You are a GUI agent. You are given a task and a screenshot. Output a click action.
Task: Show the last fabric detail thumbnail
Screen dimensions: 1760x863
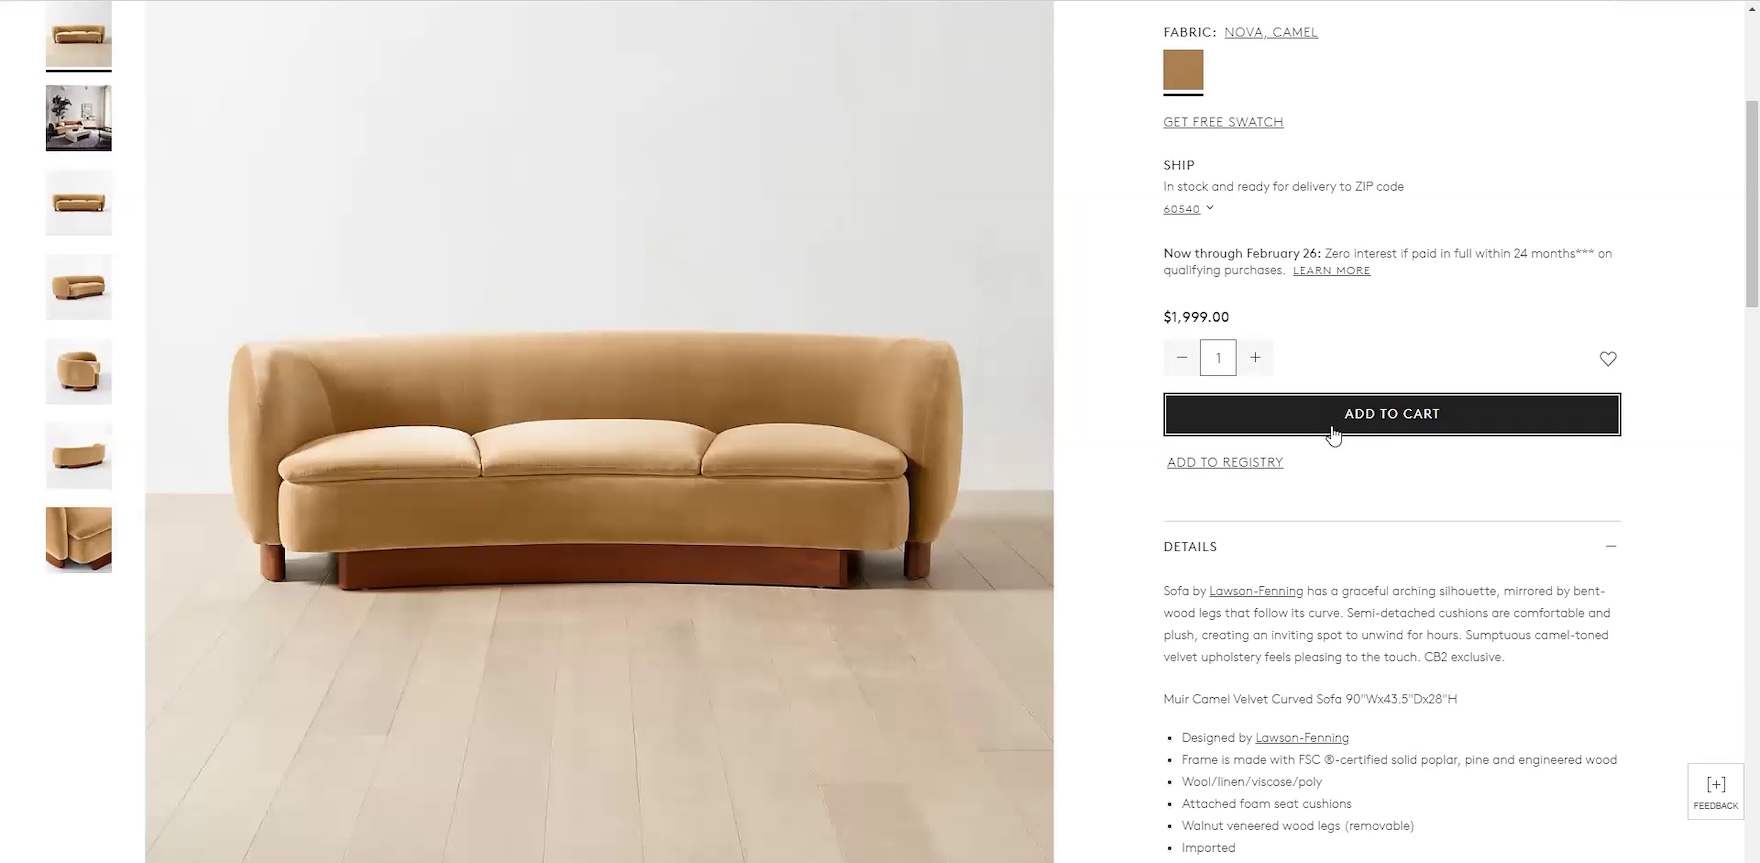click(x=79, y=540)
